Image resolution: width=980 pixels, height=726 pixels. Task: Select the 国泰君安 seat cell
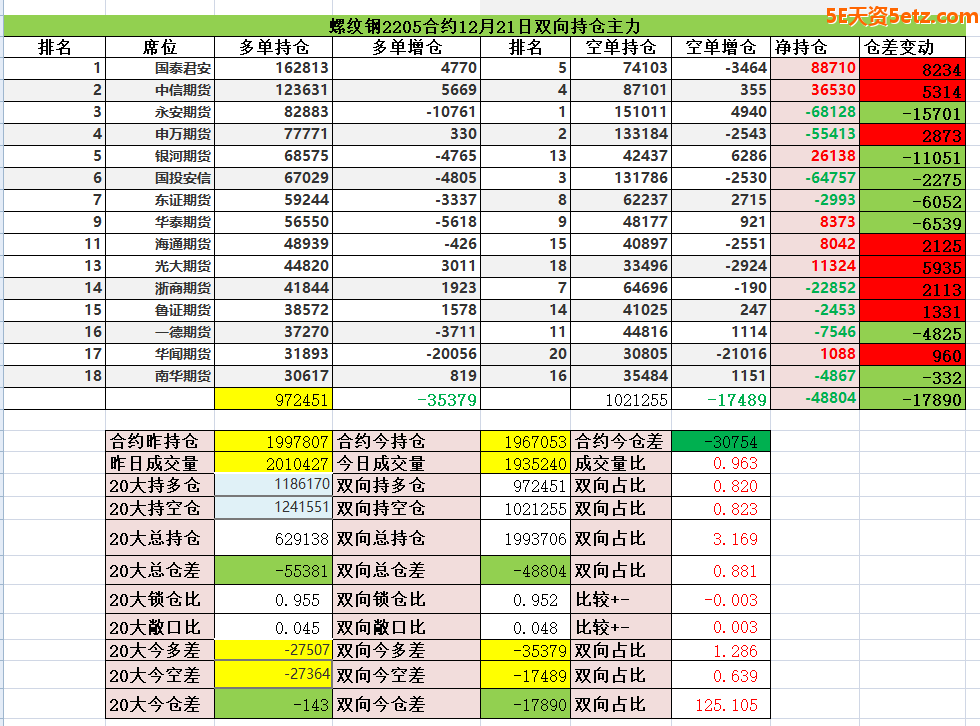[183, 68]
